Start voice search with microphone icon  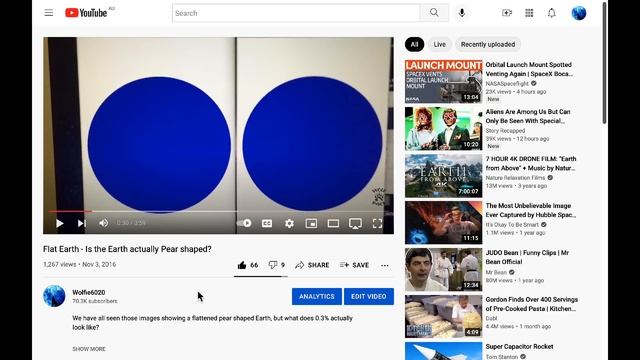[x=462, y=13]
